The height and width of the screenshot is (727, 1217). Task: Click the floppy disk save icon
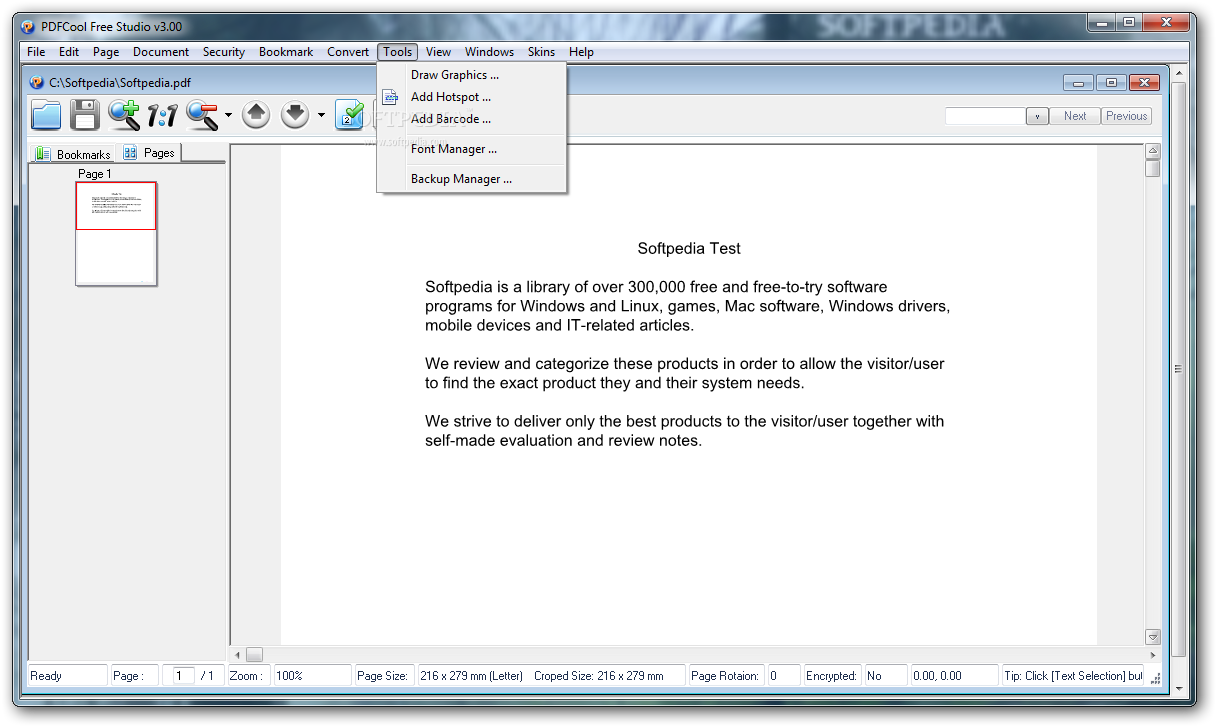click(84, 115)
